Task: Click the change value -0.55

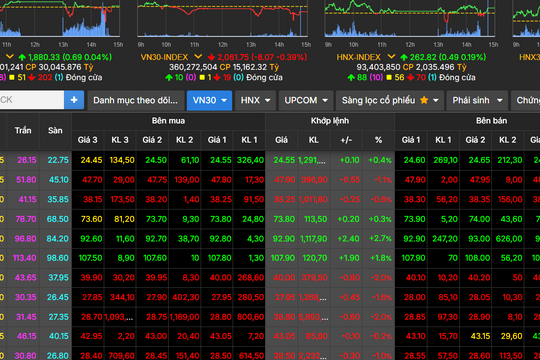Action: [x=350, y=180]
